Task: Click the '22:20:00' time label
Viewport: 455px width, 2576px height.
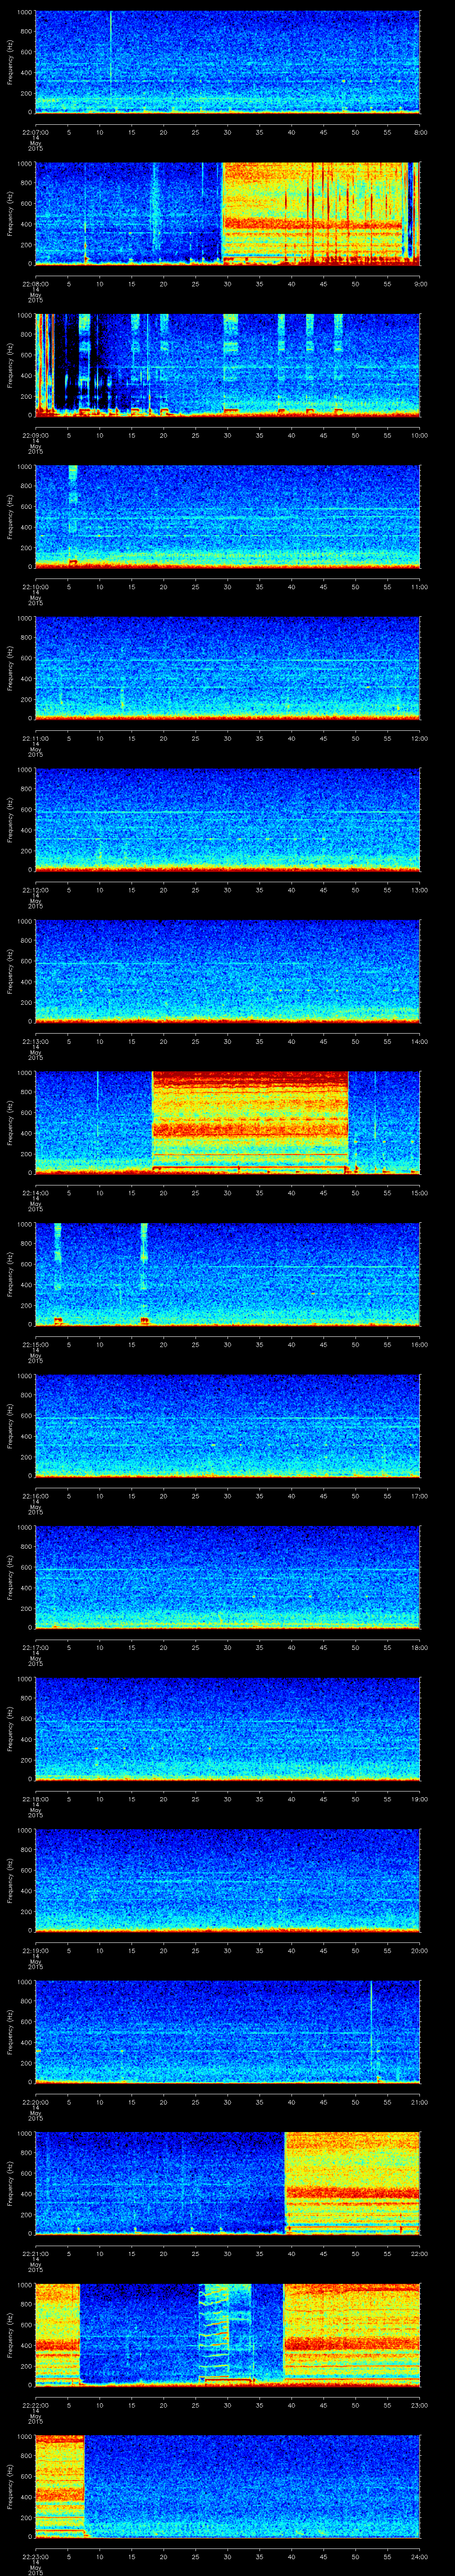Action: point(35,2101)
